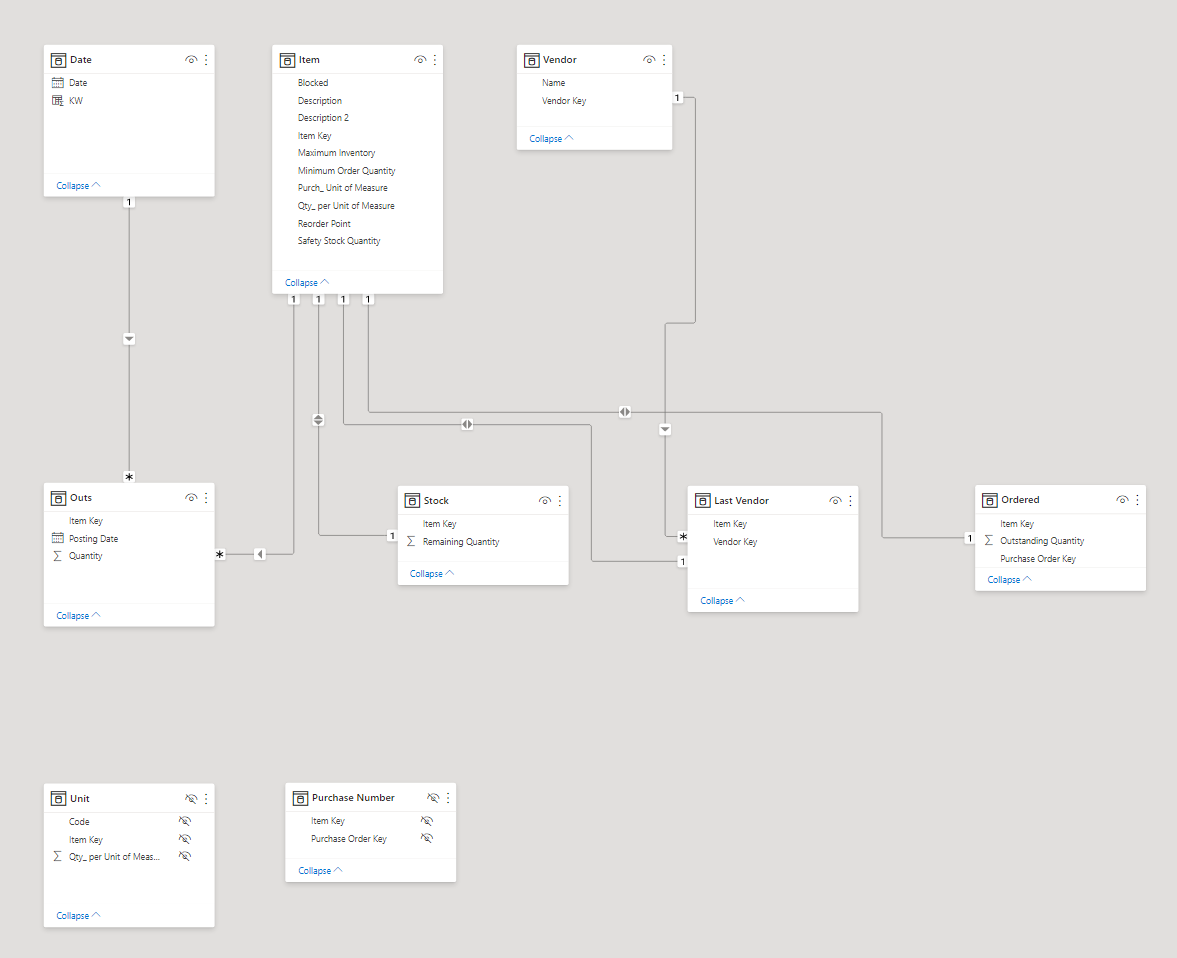Click the Purchase Number table header icon

pos(300,798)
